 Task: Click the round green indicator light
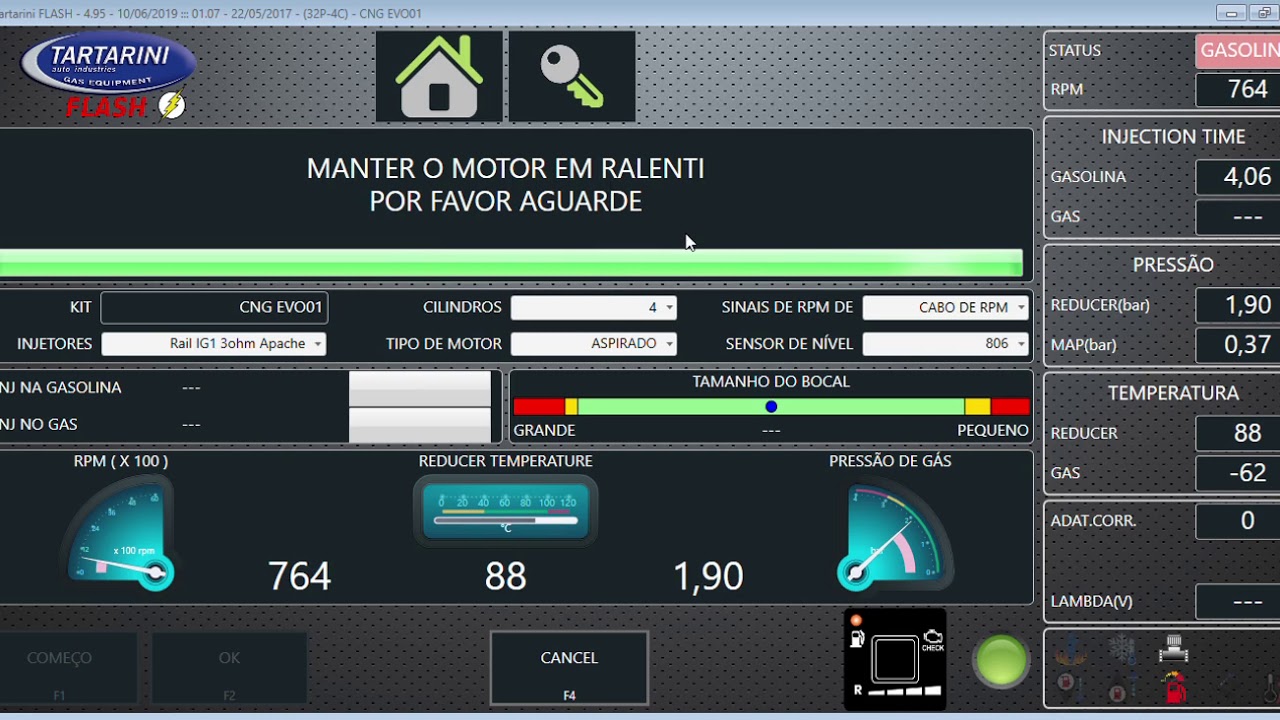click(1001, 661)
